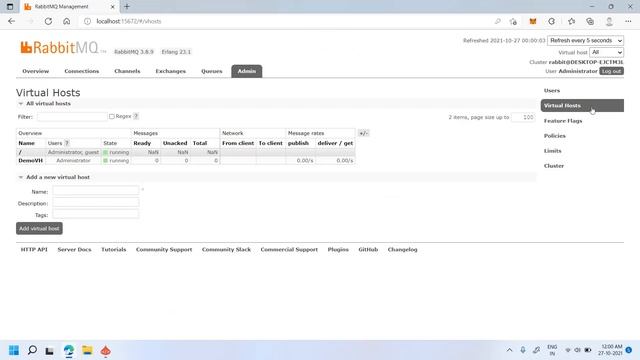Open Windows taskbar search

pos(32,350)
